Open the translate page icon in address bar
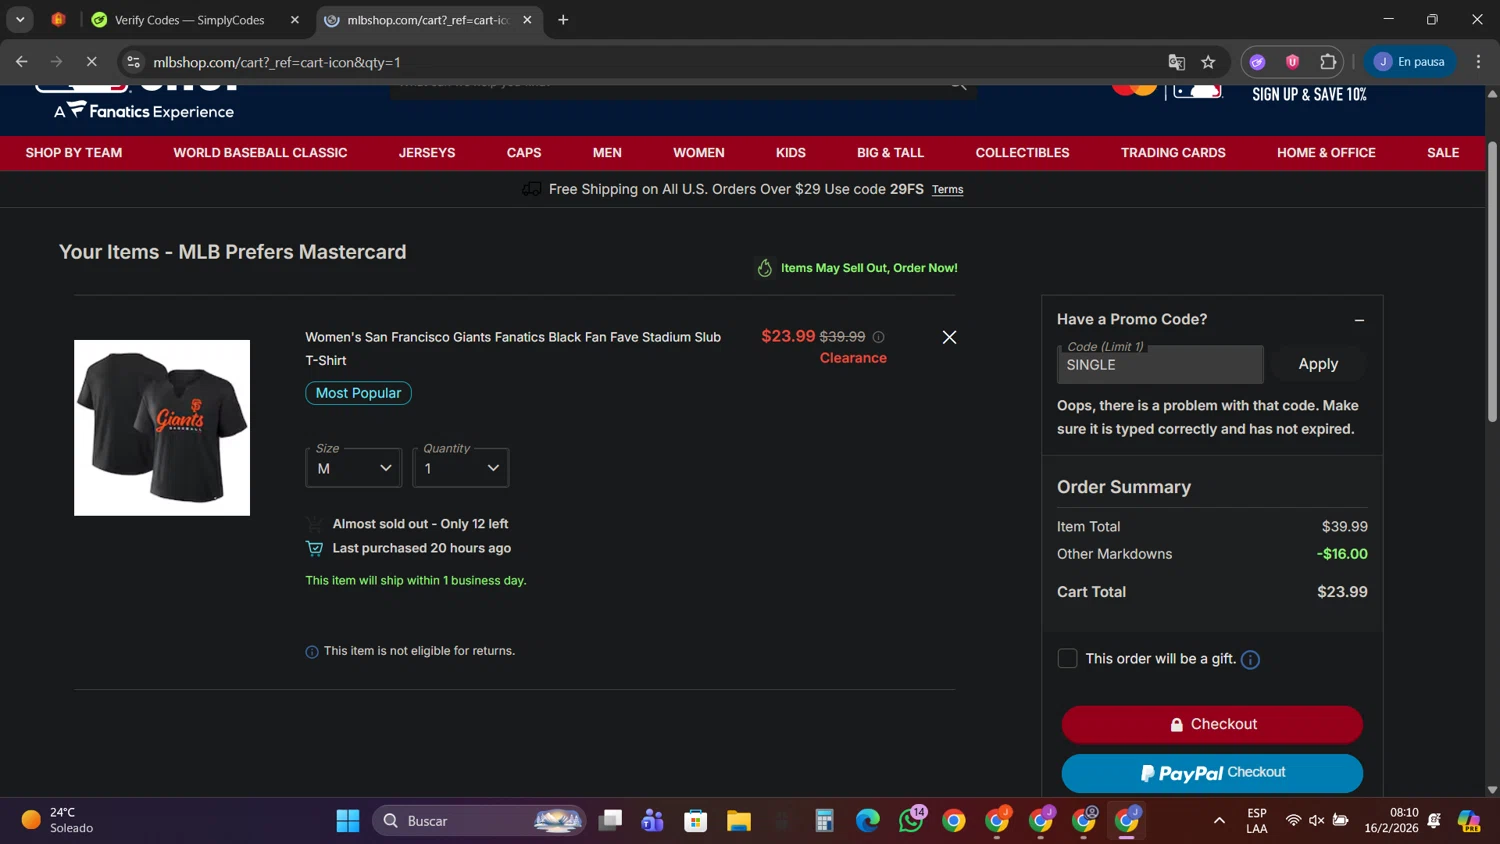 1177,62
